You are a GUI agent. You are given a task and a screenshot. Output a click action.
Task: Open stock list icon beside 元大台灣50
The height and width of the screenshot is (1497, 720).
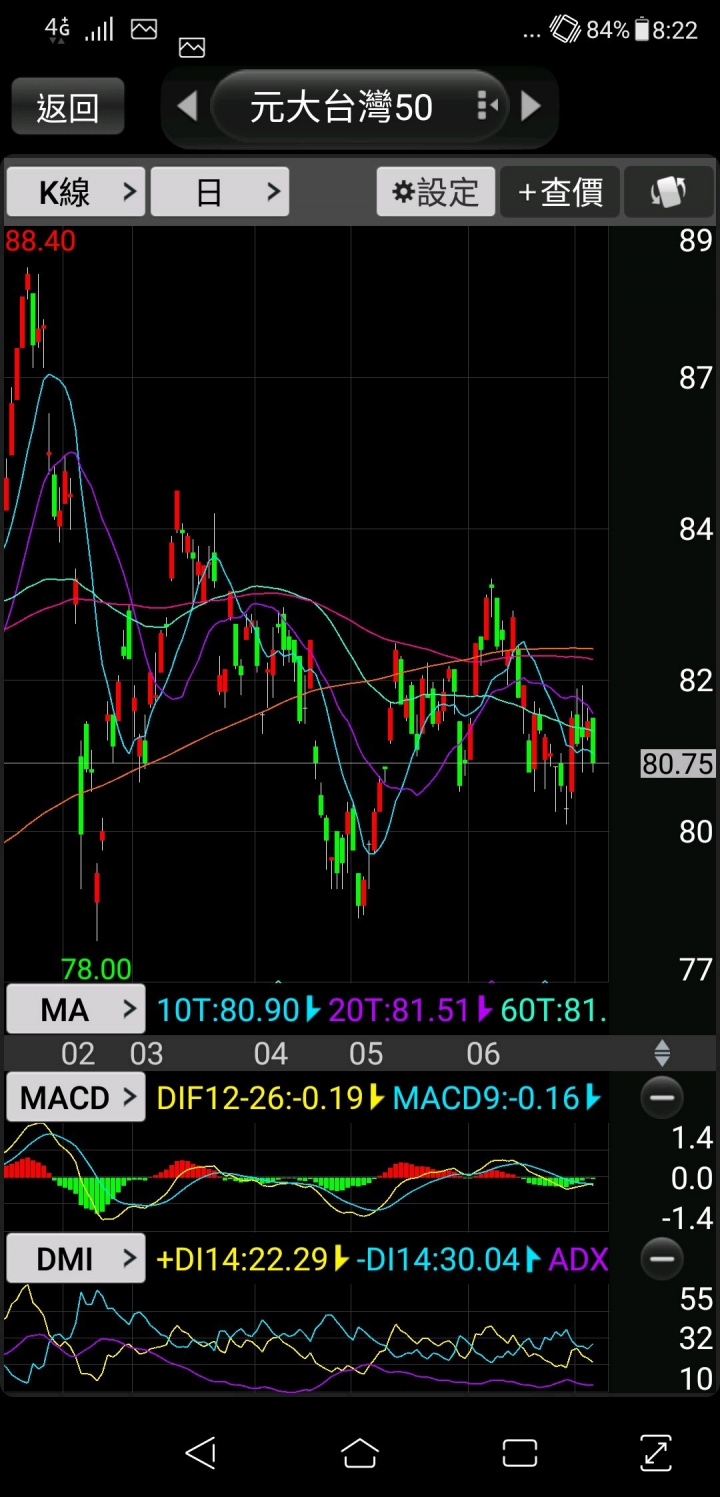pos(487,105)
